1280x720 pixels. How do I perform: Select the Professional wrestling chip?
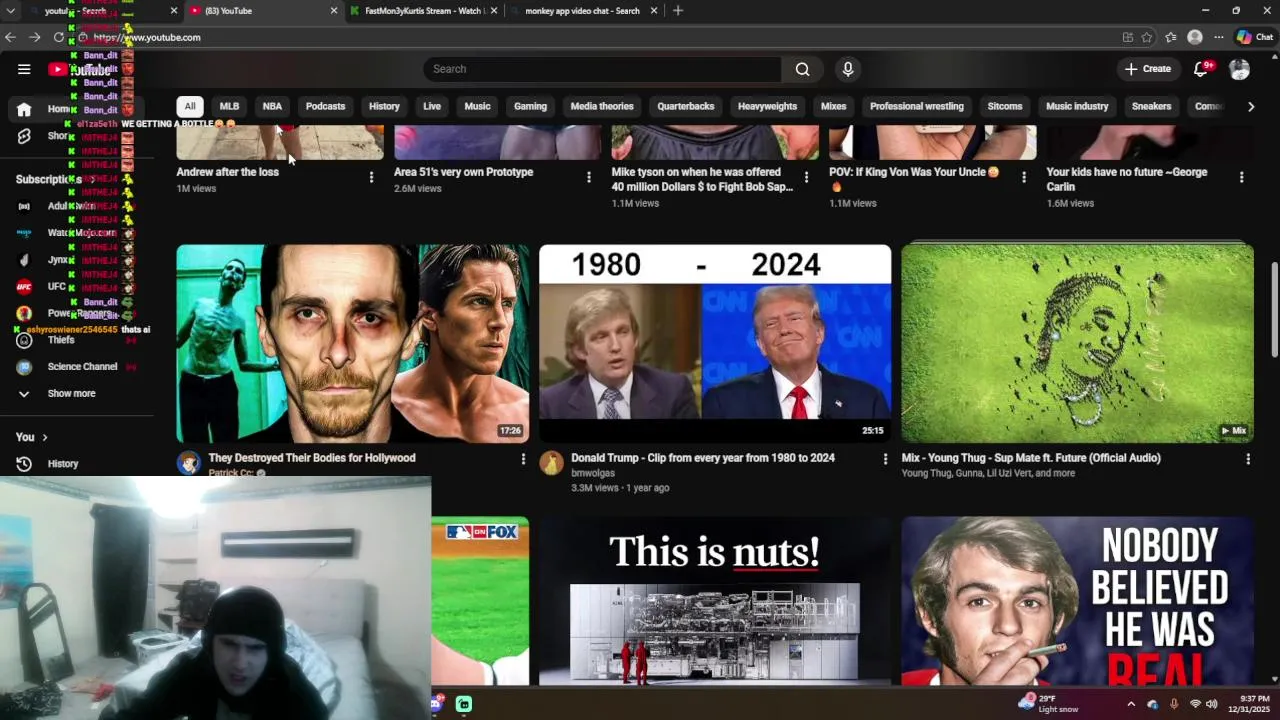pyautogui.click(x=917, y=106)
